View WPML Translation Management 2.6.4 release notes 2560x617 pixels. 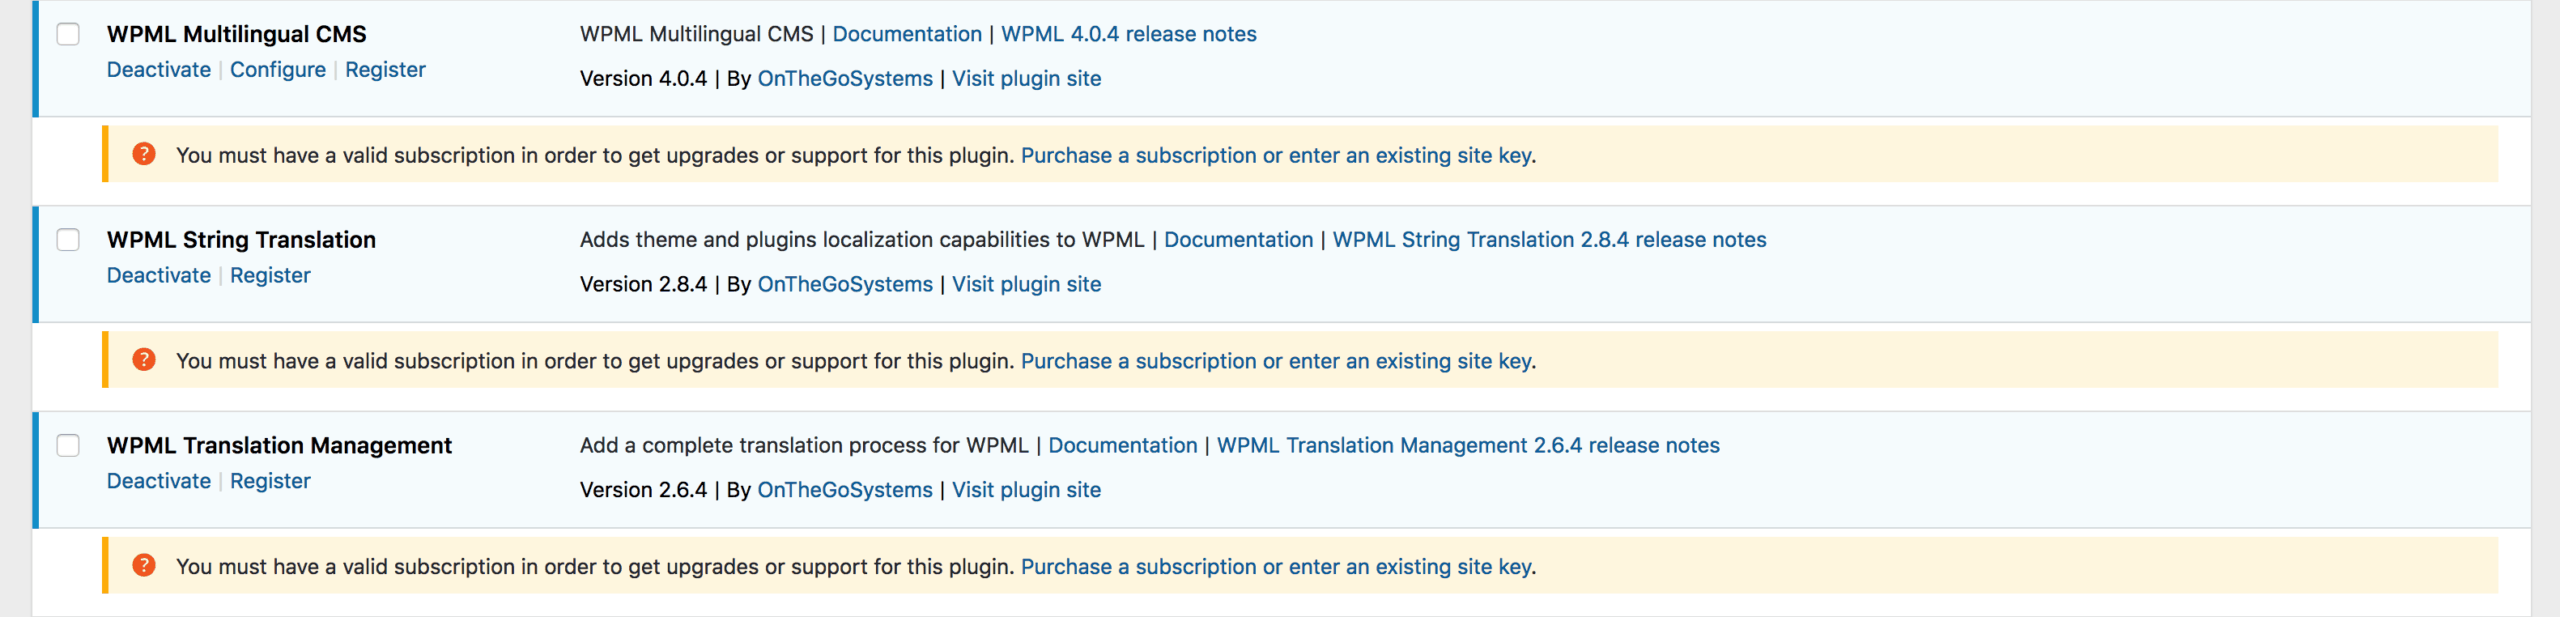(x=1467, y=445)
